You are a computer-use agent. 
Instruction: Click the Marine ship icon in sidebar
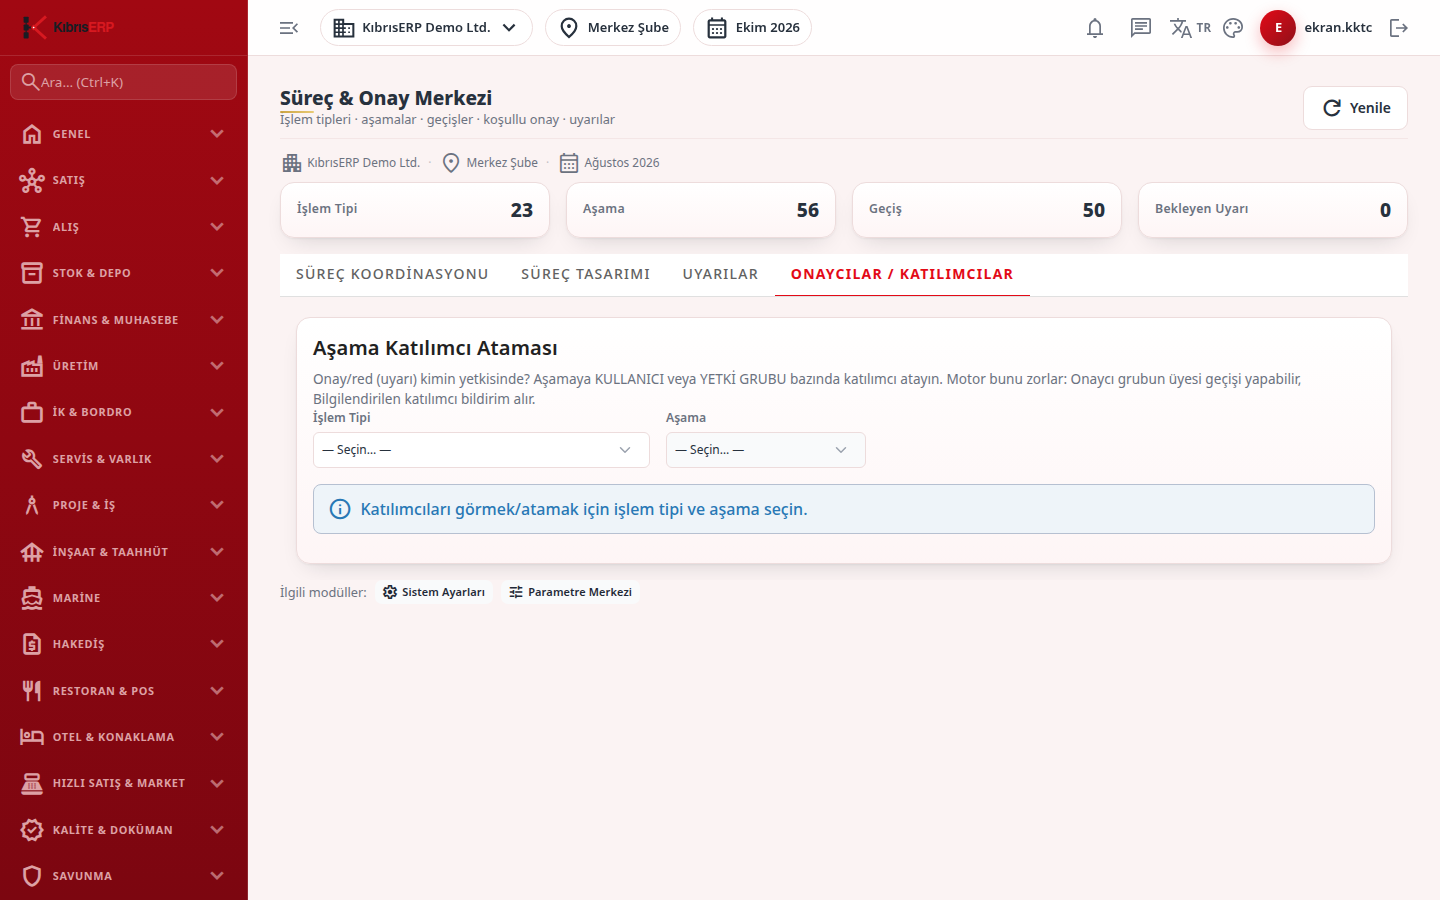32,598
